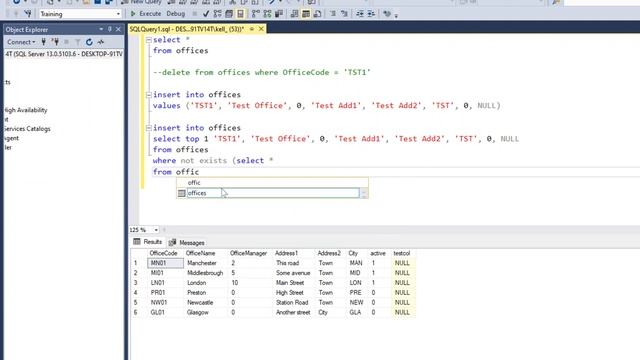Click the autocomplete list scrollbar
This screenshot has height=360, width=640.
(364, 193)
